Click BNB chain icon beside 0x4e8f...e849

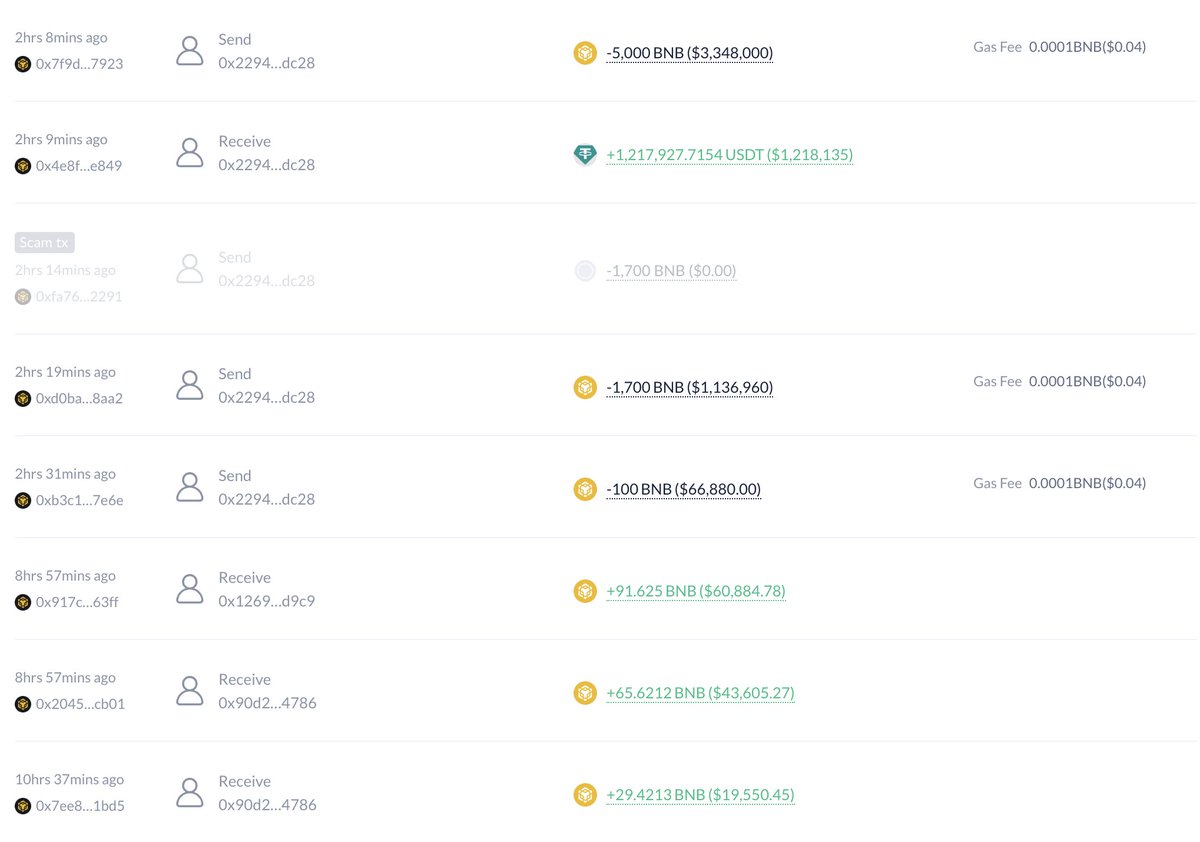click(x=23, y=166)
